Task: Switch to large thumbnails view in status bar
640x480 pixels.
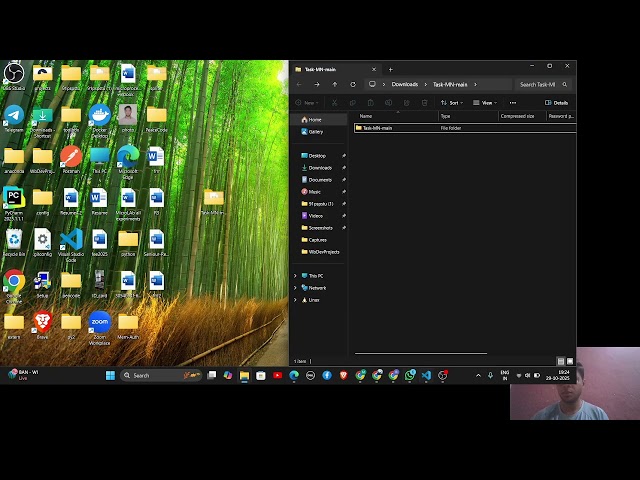Action: [x=570, y=361]
